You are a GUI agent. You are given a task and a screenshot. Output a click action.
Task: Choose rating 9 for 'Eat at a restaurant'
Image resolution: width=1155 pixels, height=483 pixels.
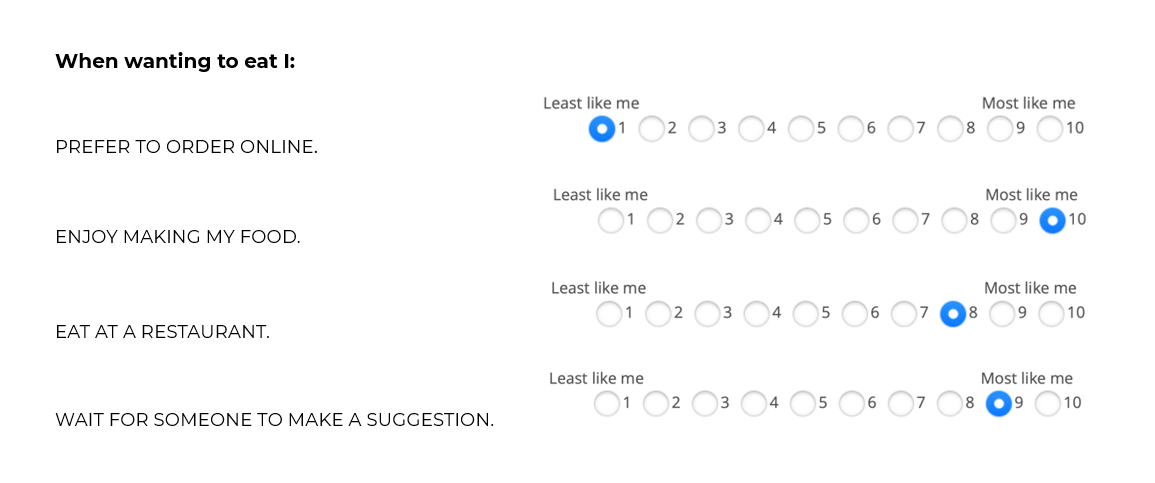1002,314
